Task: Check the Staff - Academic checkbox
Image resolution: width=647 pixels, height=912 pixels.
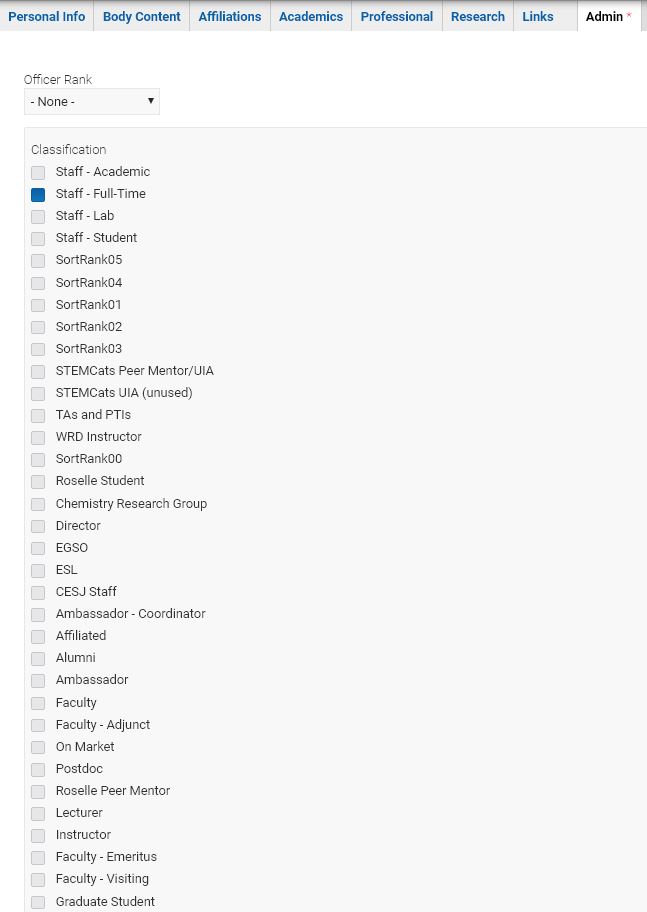Action: pyautogui.click(x=38, y=172)
